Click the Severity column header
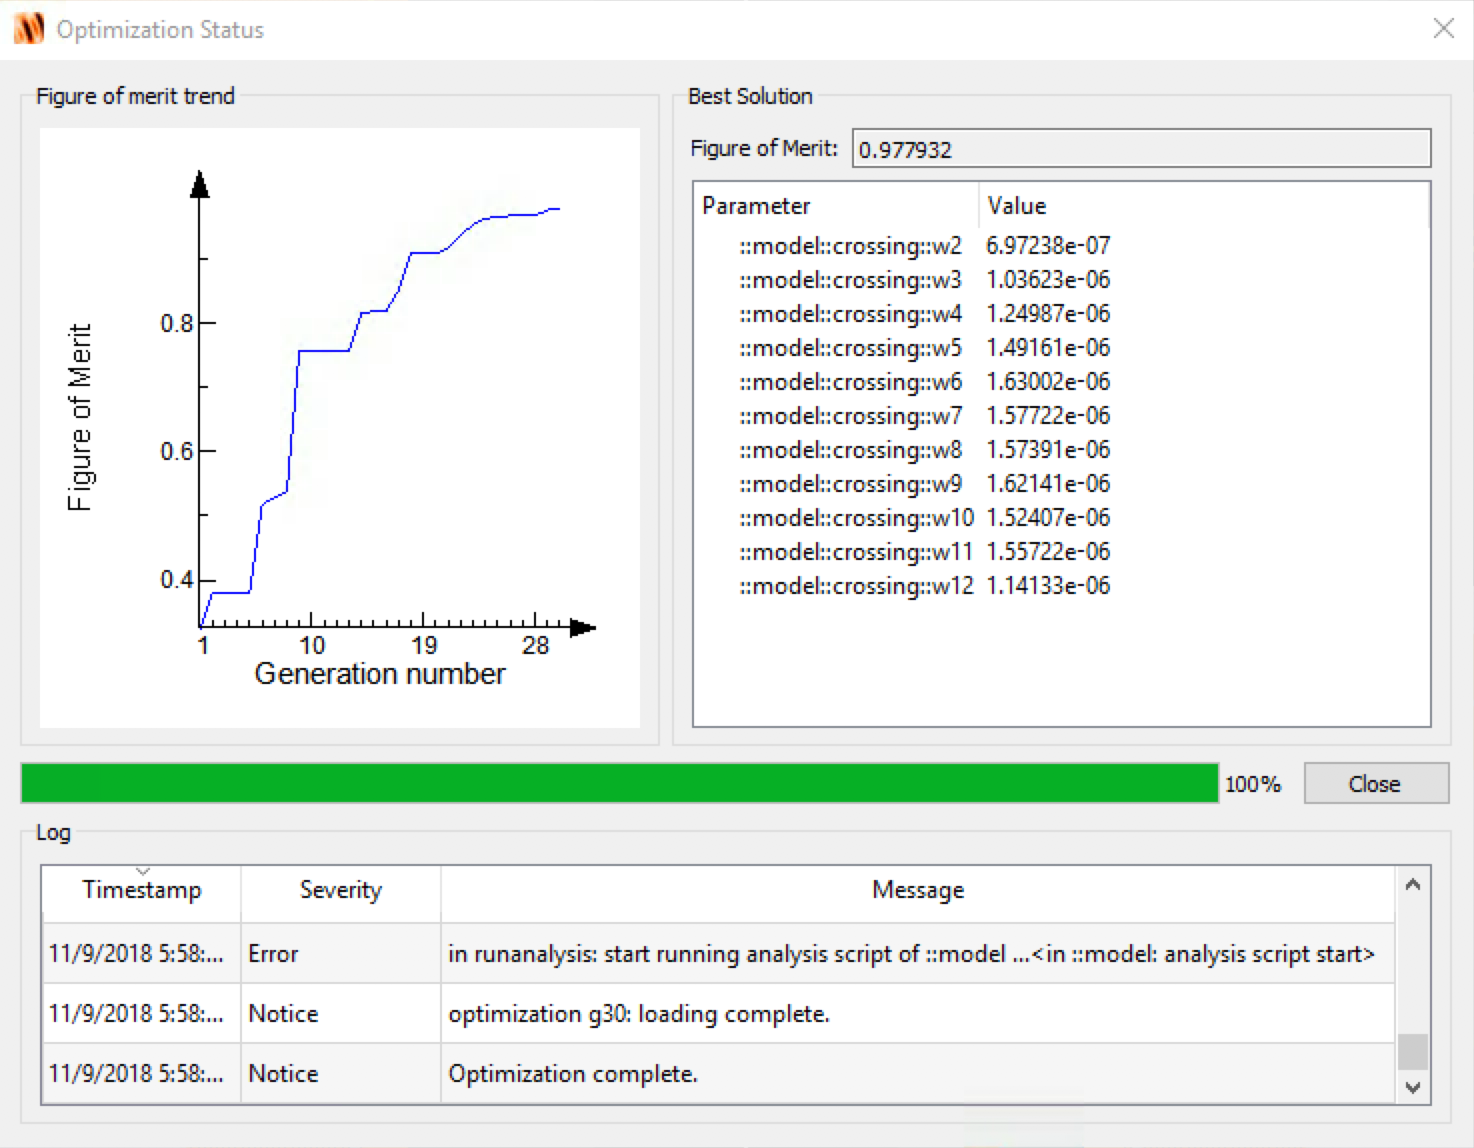Viewport: 1474px width, 1148px height. (x=340, y=890)
